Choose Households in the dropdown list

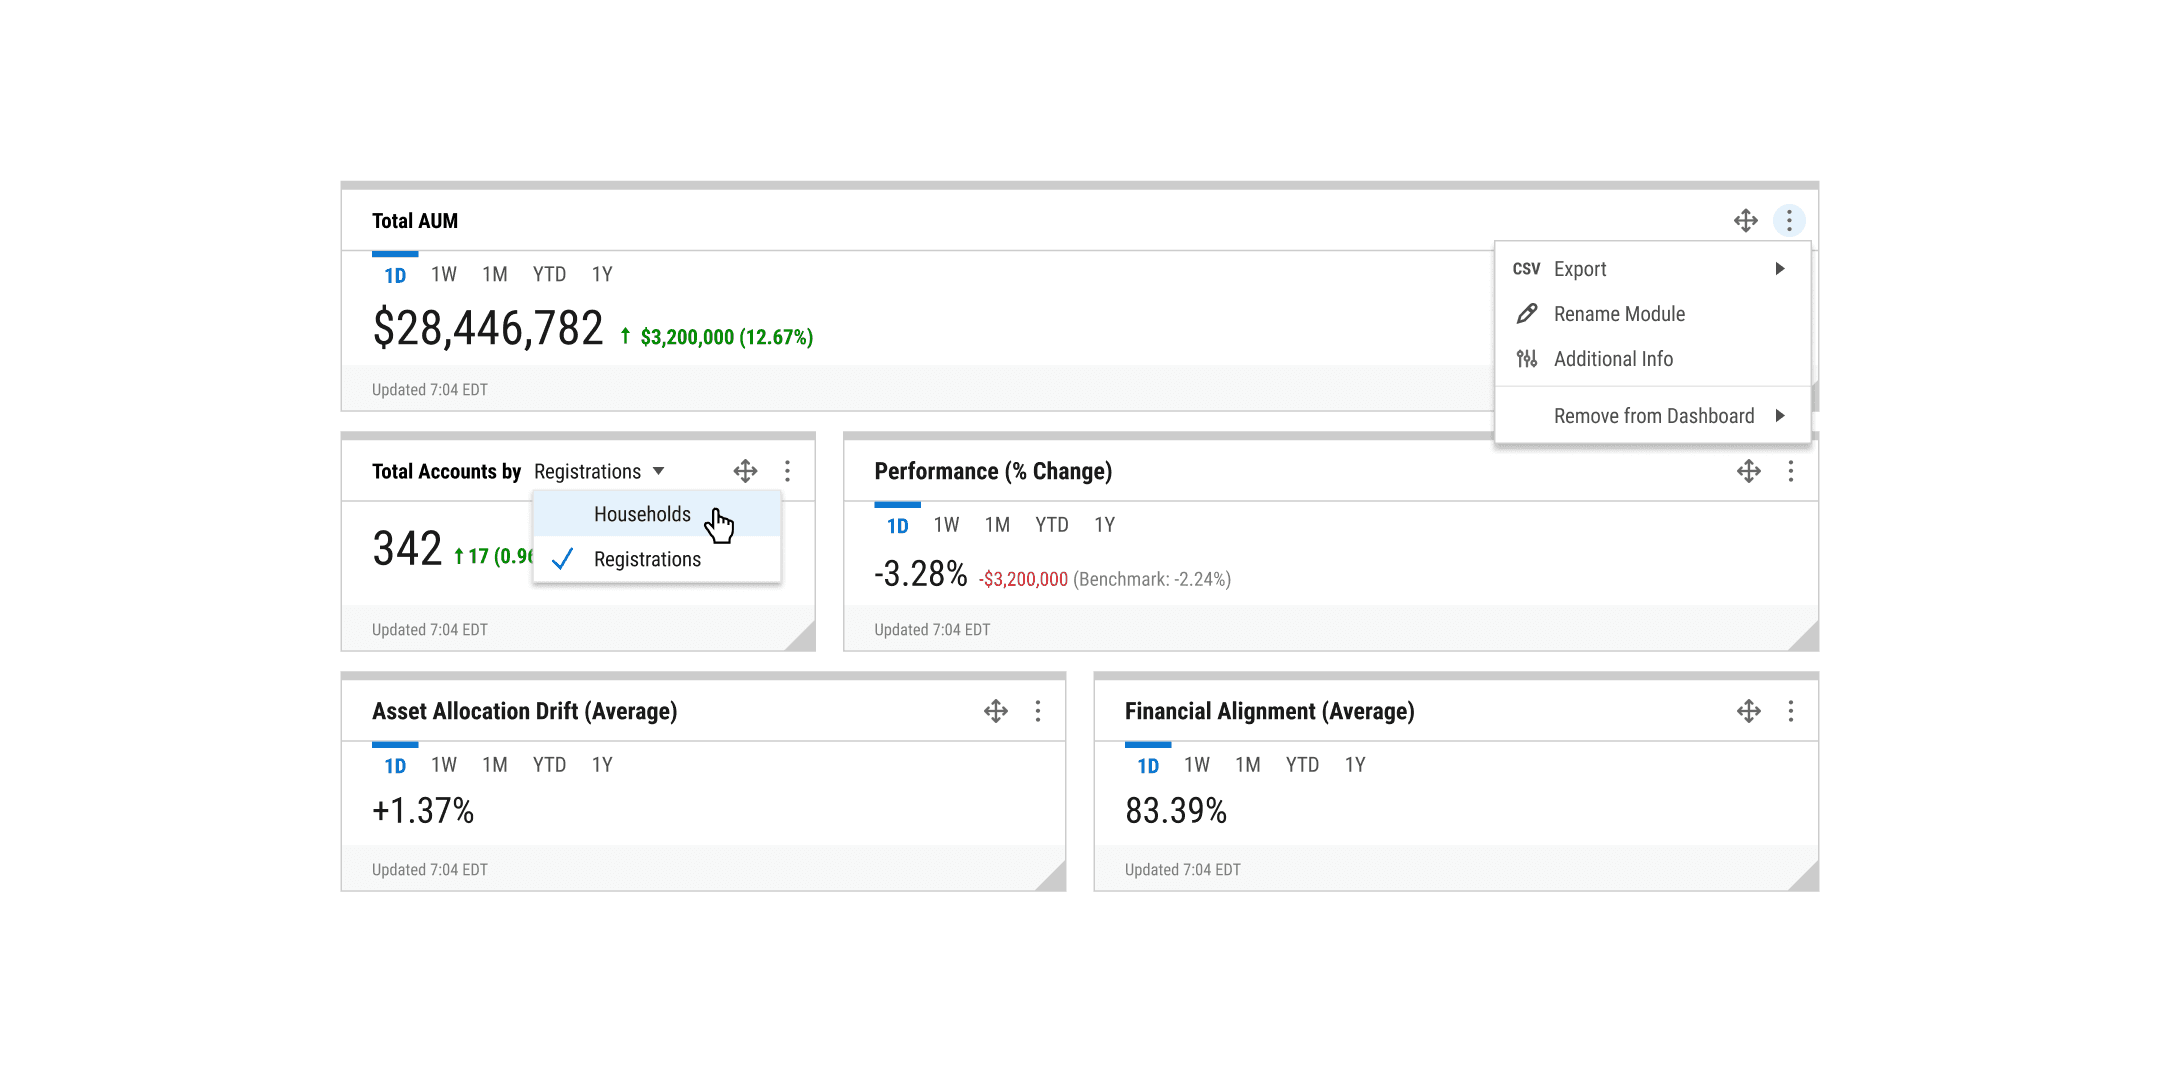point(642,514)
